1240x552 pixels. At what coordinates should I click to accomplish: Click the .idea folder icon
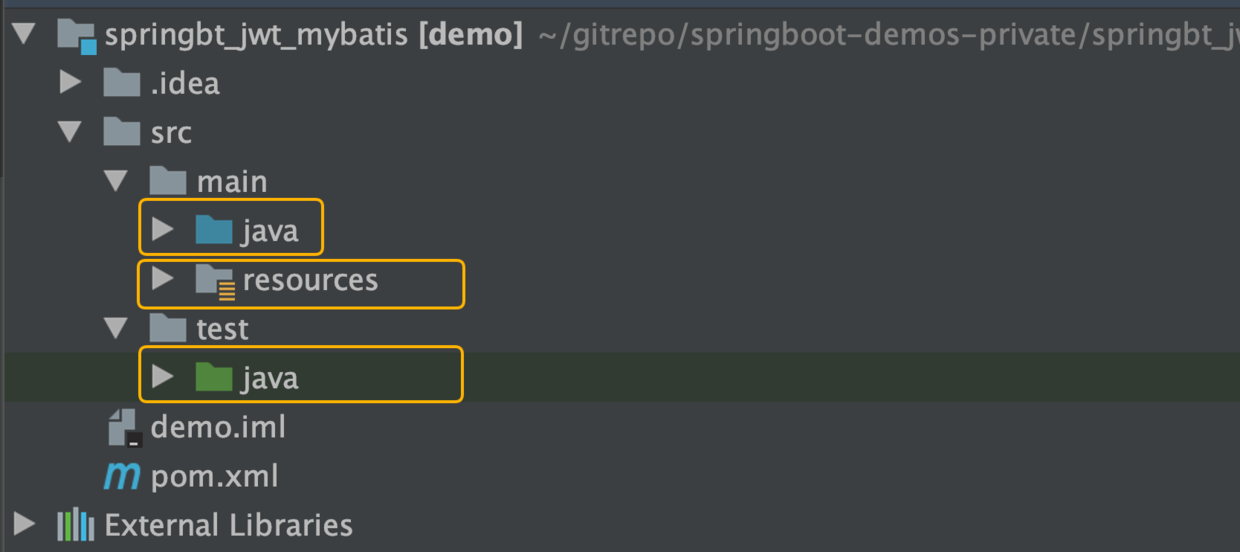coord(122,83)
